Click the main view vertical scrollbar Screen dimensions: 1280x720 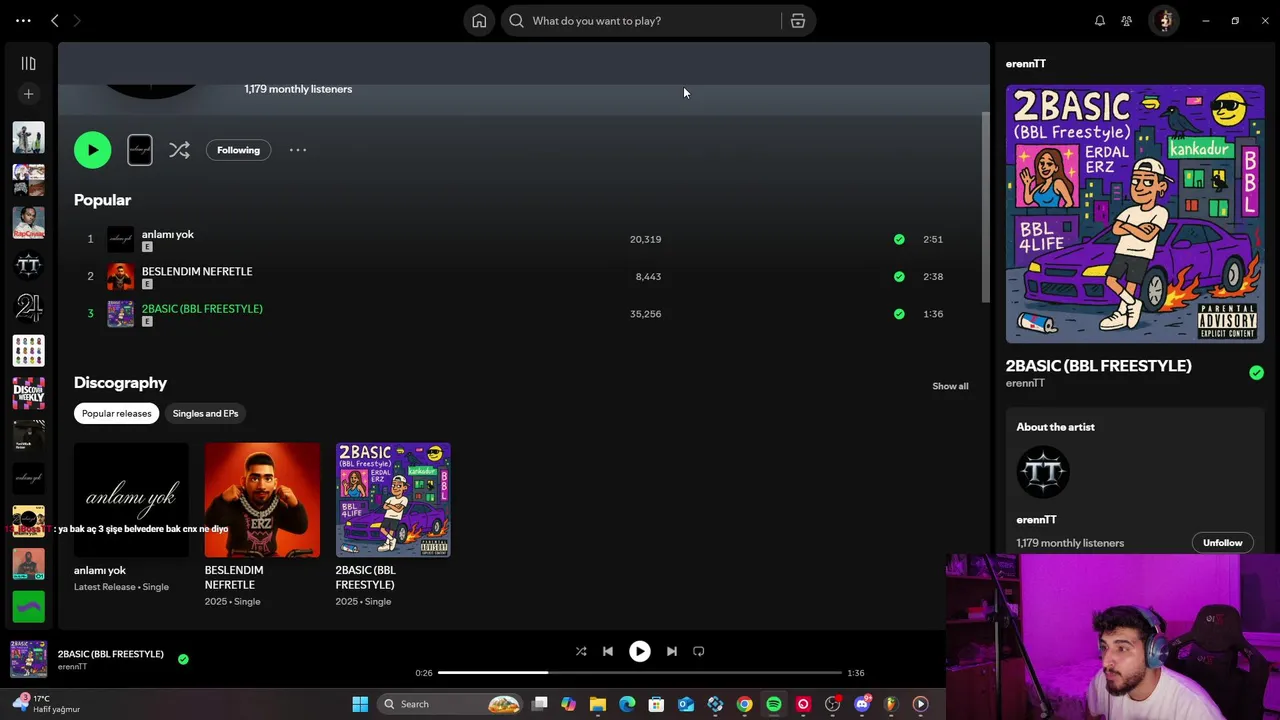(984, 207)
